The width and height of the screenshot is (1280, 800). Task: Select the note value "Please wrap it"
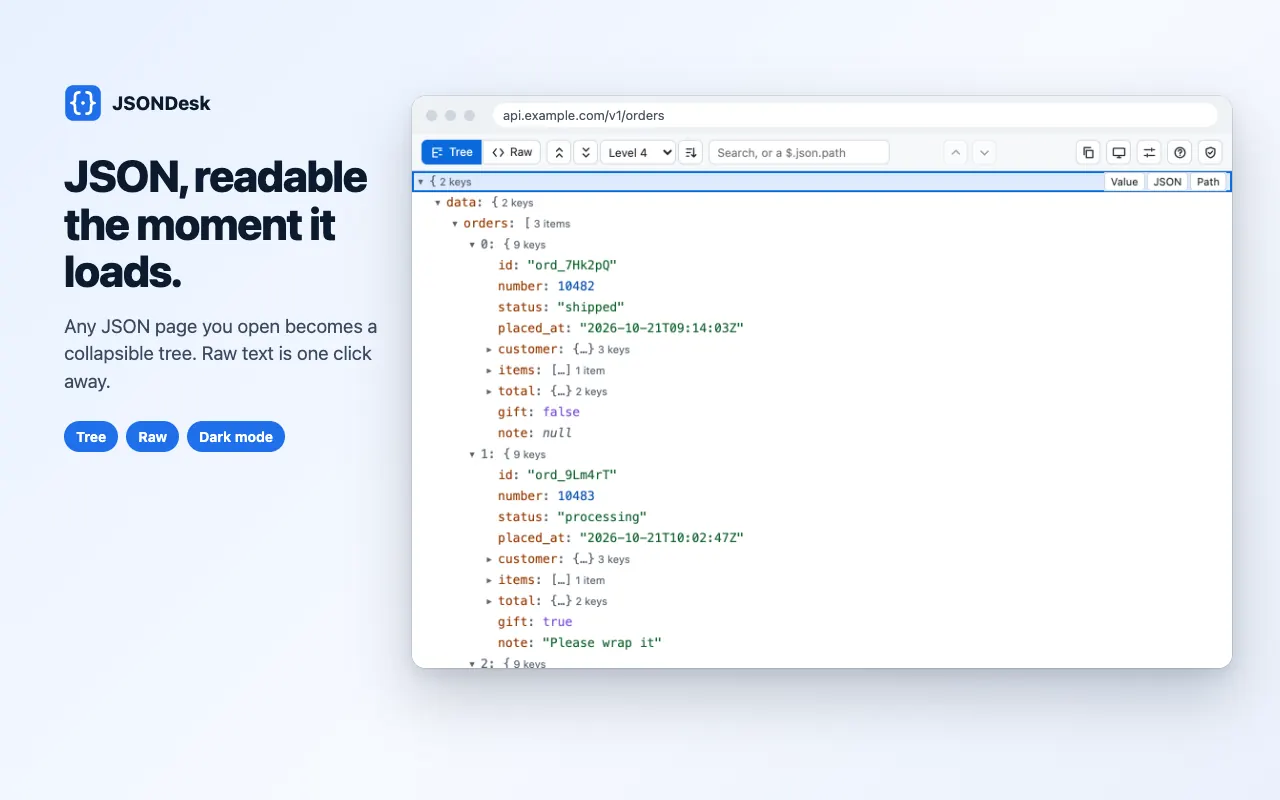pos(603,643)
